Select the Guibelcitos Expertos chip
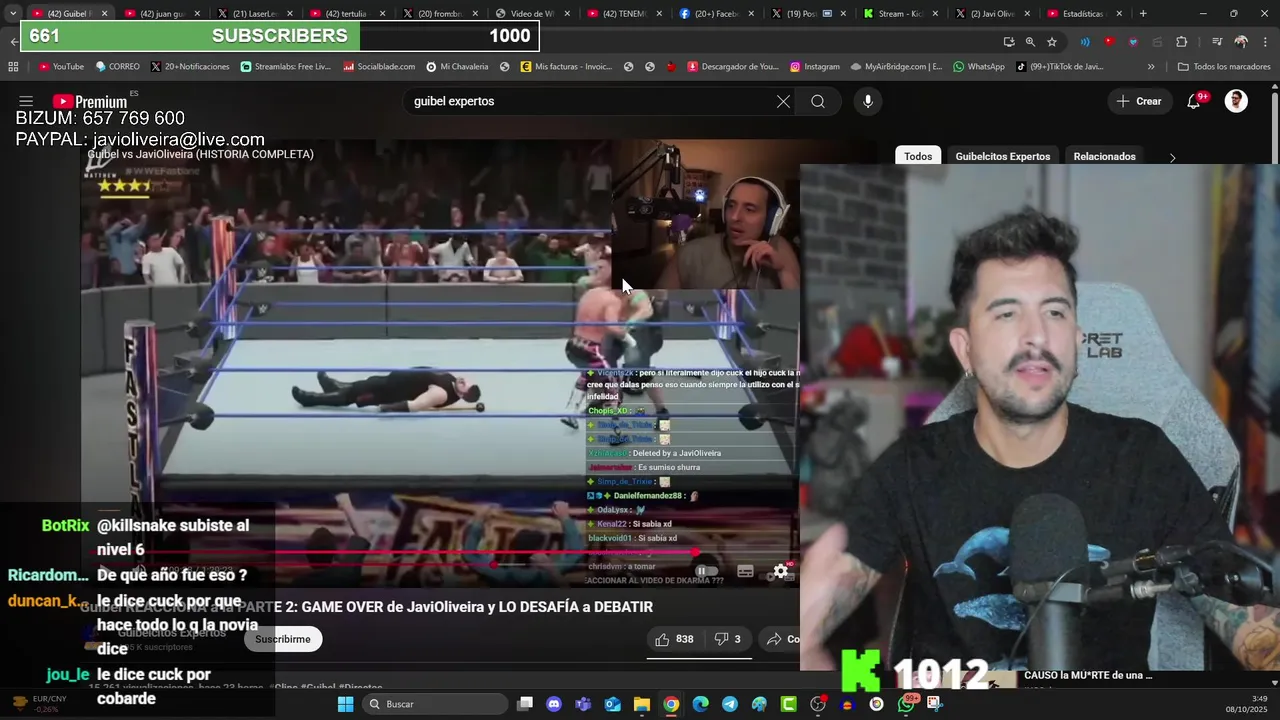 [x=1002, y=156]
